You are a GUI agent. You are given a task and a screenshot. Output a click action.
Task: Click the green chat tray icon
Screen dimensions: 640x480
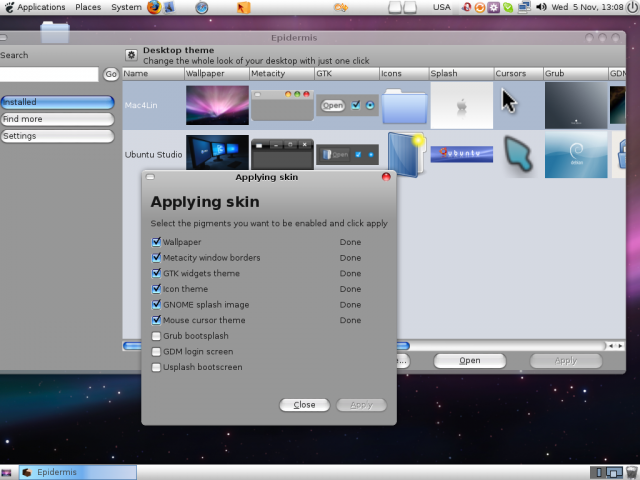508,7
